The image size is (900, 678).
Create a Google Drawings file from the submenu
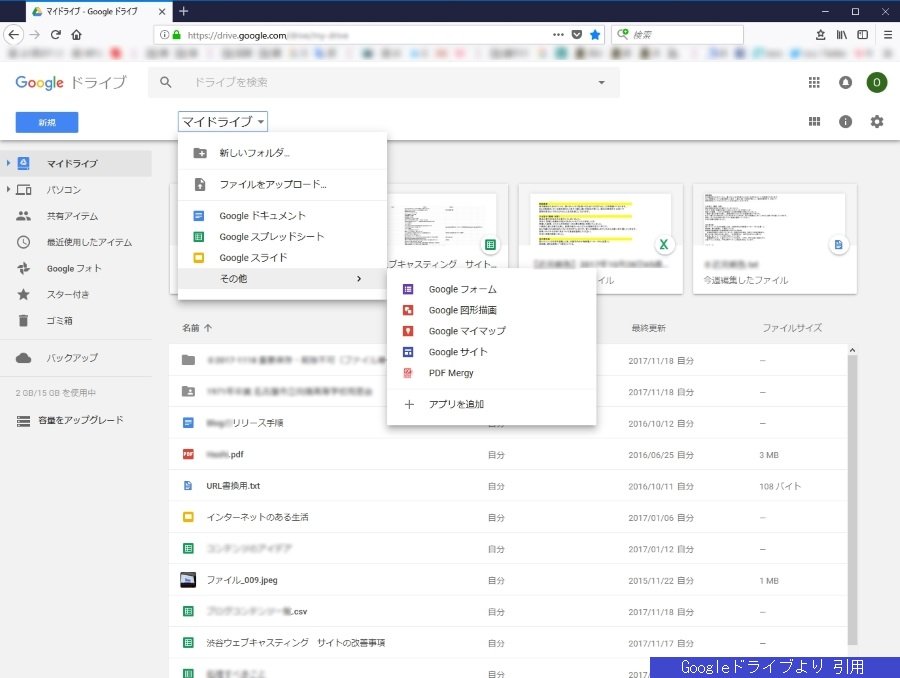491,310
